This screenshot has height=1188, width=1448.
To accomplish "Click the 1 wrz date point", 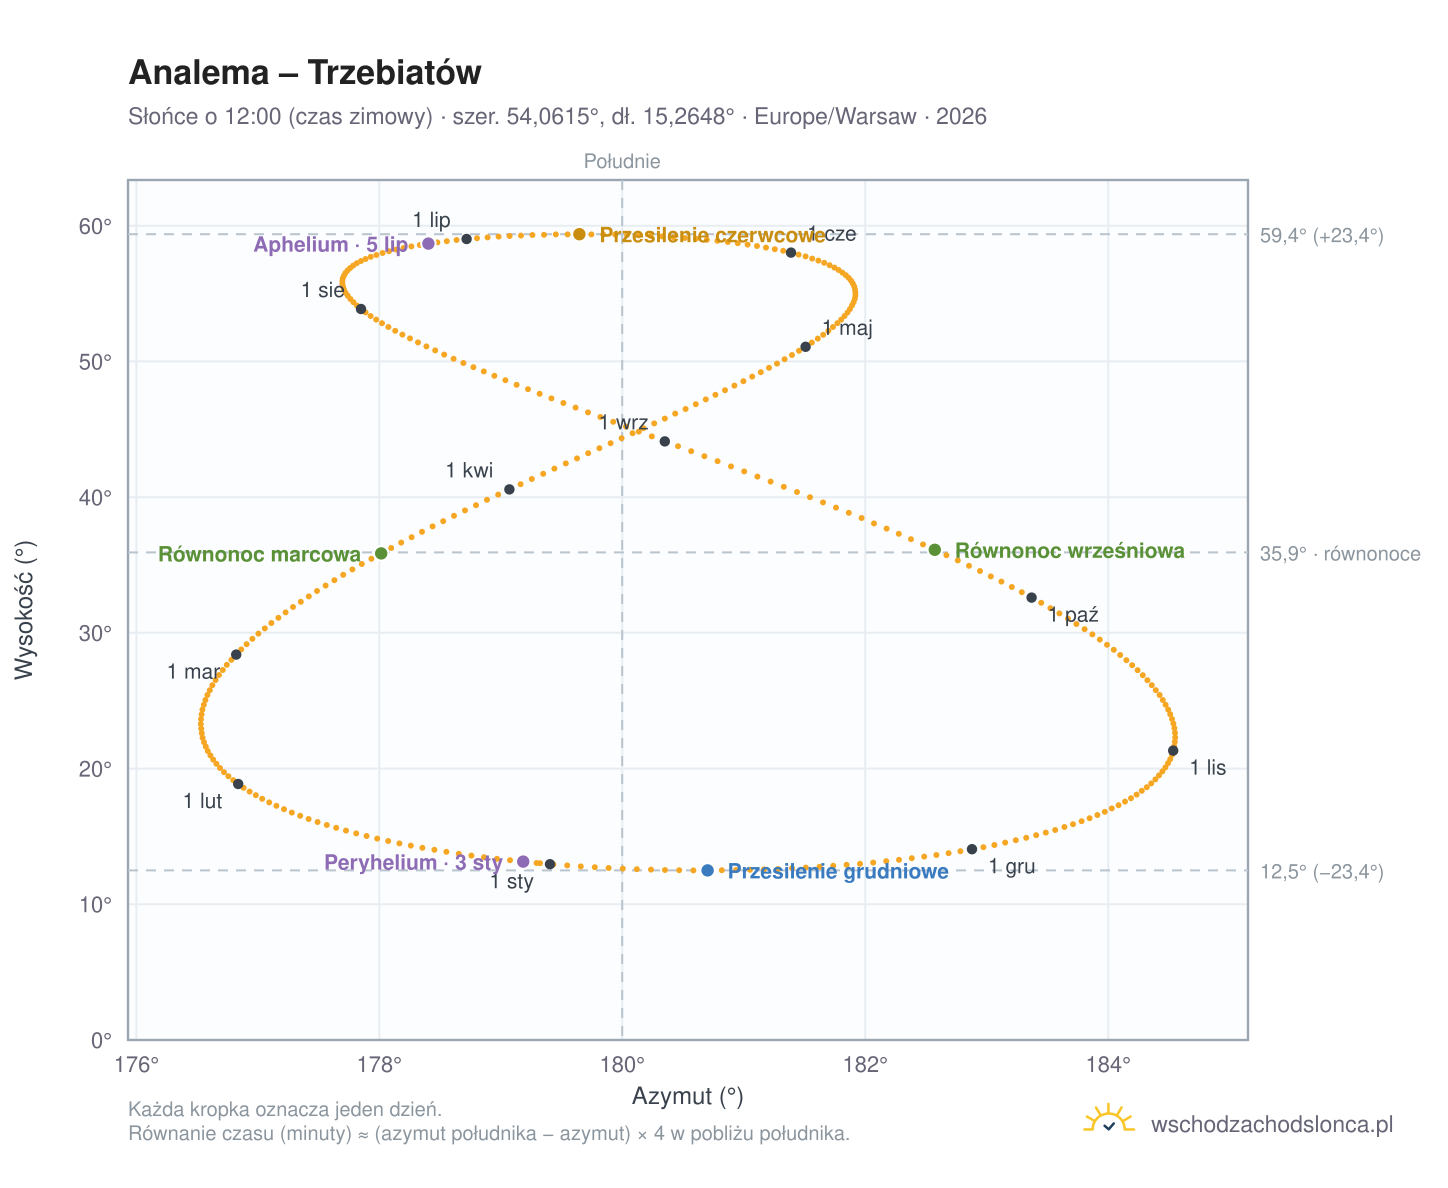I will tap(665, 441).
